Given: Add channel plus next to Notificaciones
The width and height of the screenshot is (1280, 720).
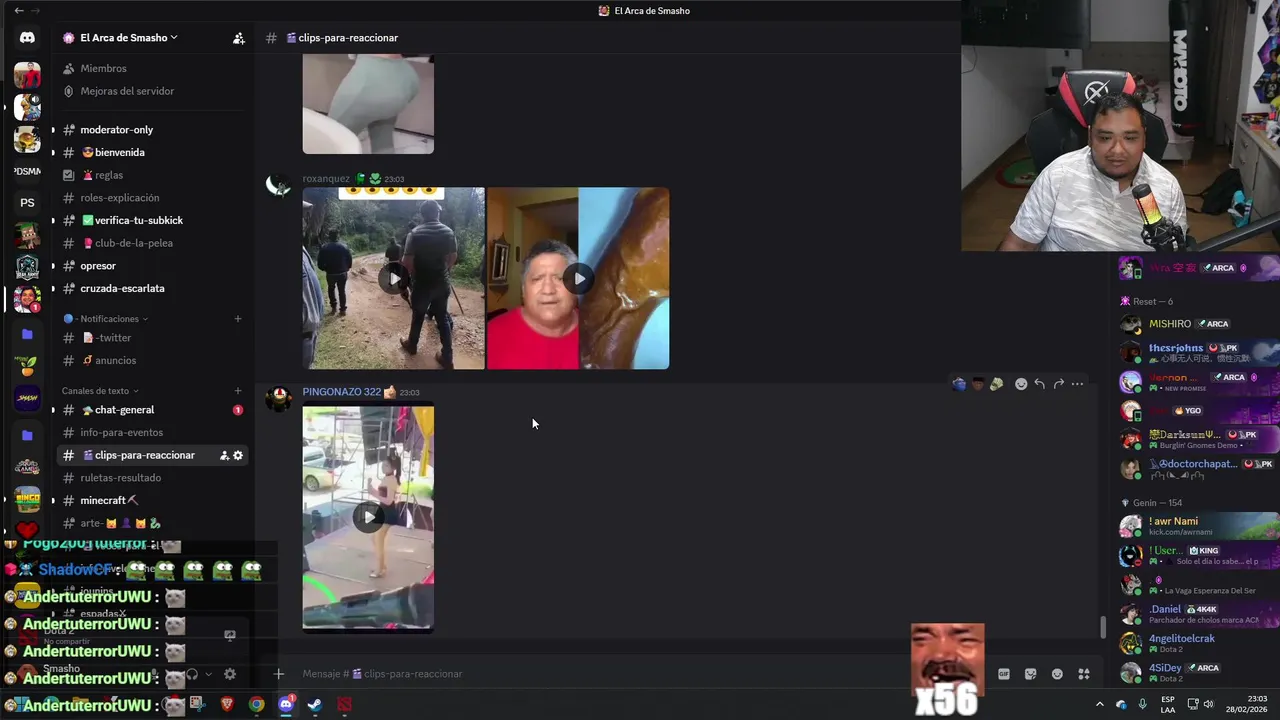Looking at the screenshot, I should click(x=238, y=319).
